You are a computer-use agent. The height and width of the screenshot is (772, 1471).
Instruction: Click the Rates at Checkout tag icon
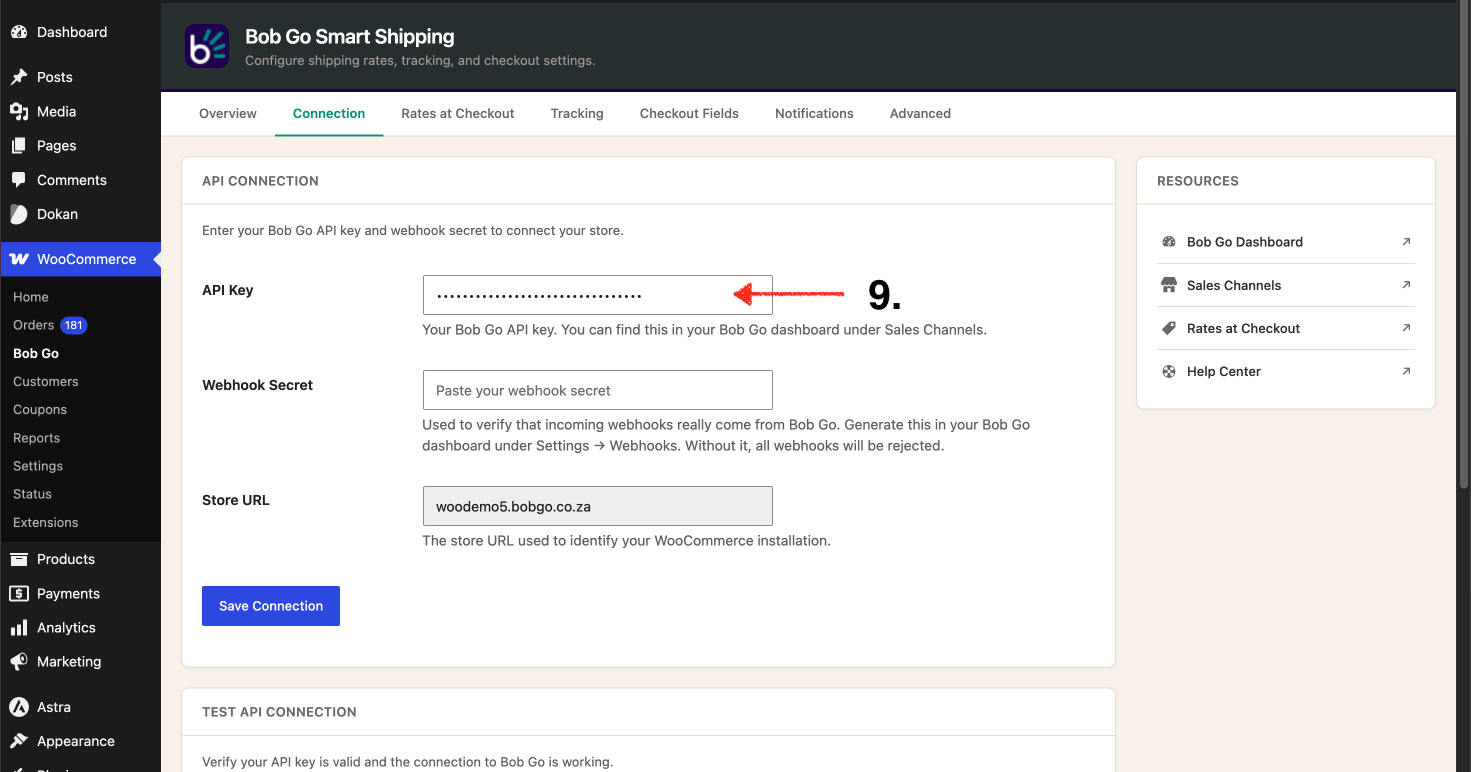1168,328
